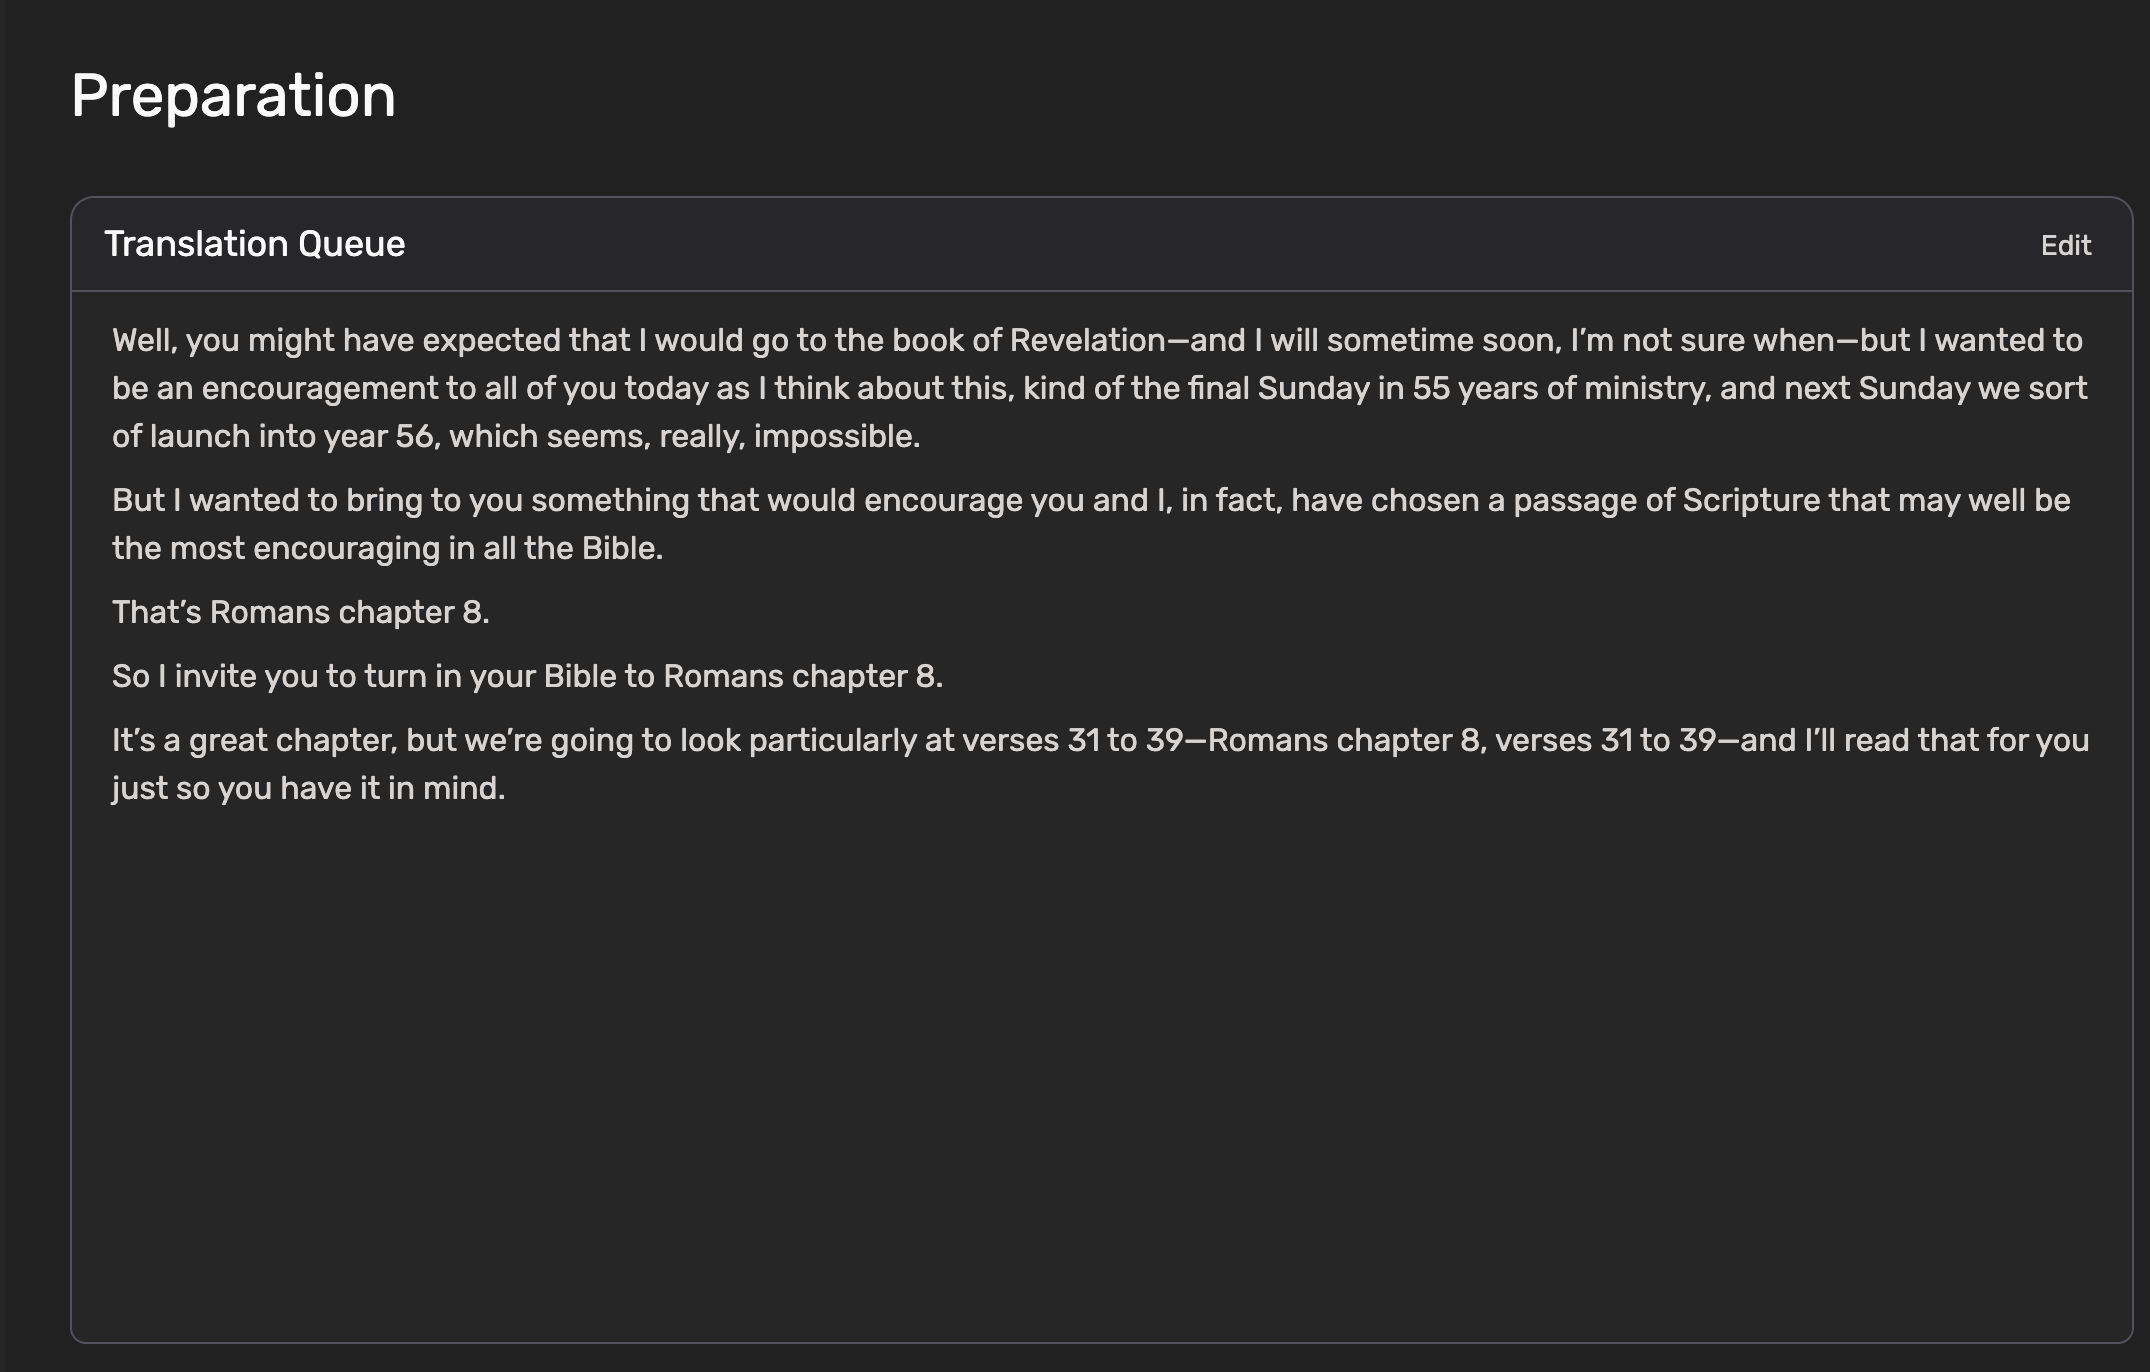This screenshot has height=1372, width=2150.
Task: Click the word "Revelation" in the text
Action: point(1087,340)
